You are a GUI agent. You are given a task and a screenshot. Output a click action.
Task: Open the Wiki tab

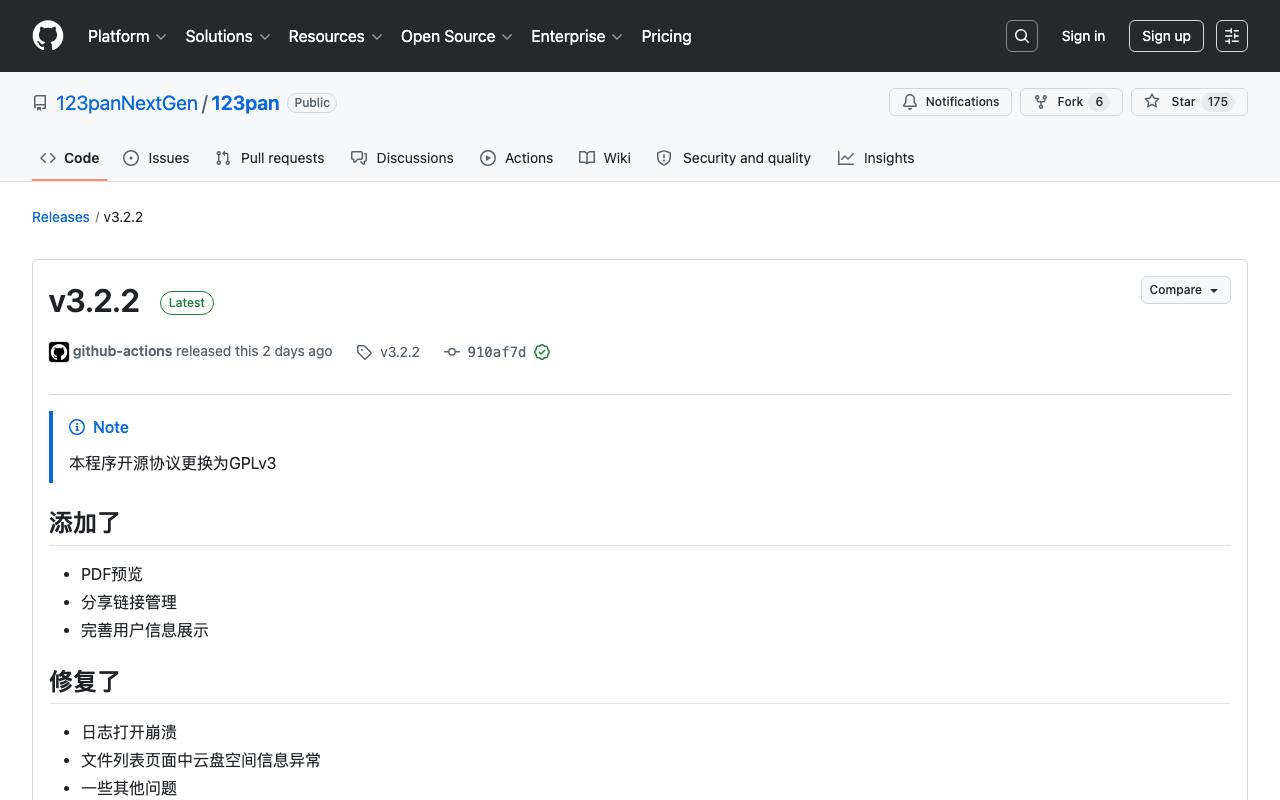point(605,158)
